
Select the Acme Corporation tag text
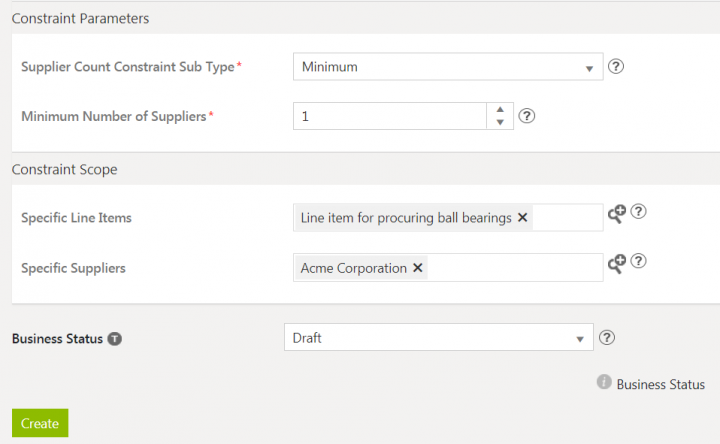(x=353, y=268)
